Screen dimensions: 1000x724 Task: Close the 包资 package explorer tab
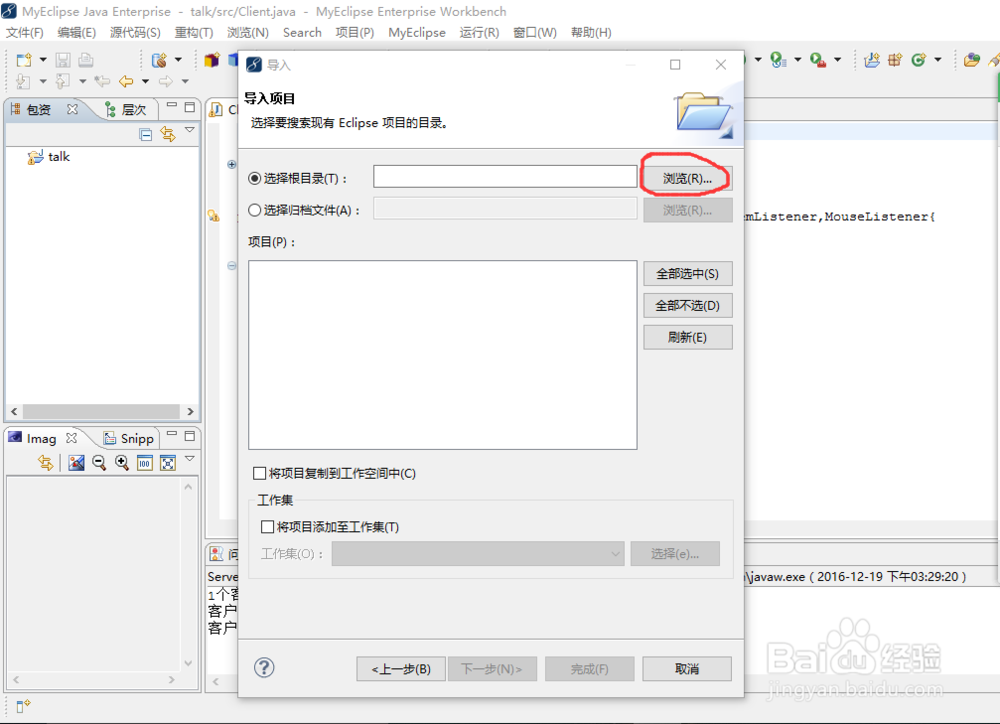[x=72, y=109]
